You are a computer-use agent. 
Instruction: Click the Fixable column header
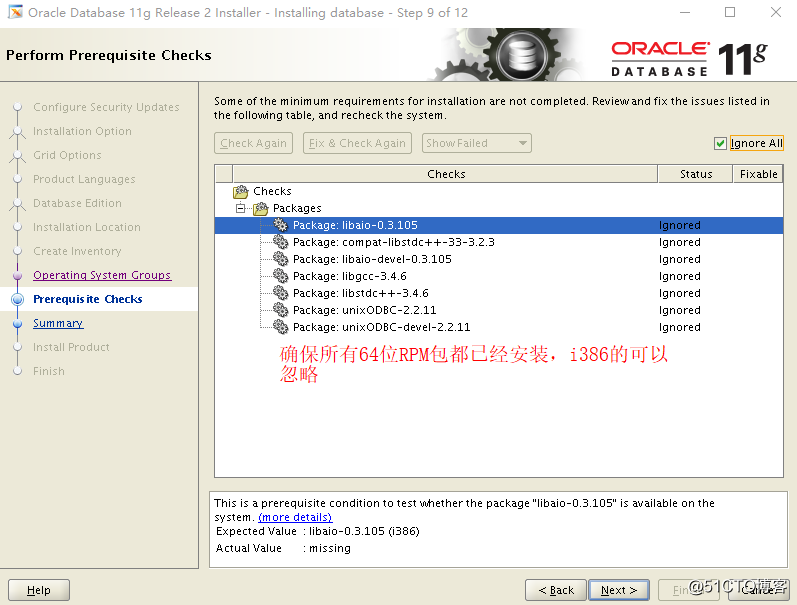758,174
